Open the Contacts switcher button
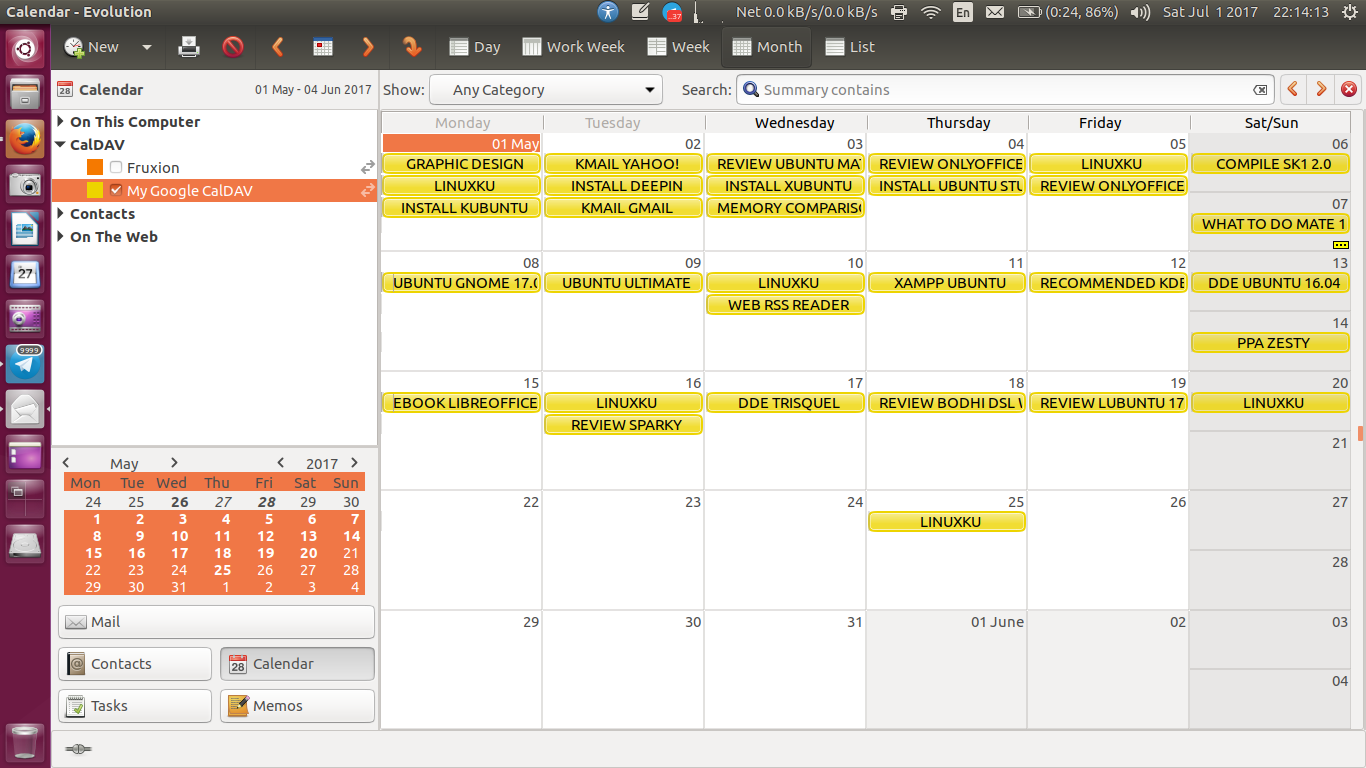 point(135,664)
